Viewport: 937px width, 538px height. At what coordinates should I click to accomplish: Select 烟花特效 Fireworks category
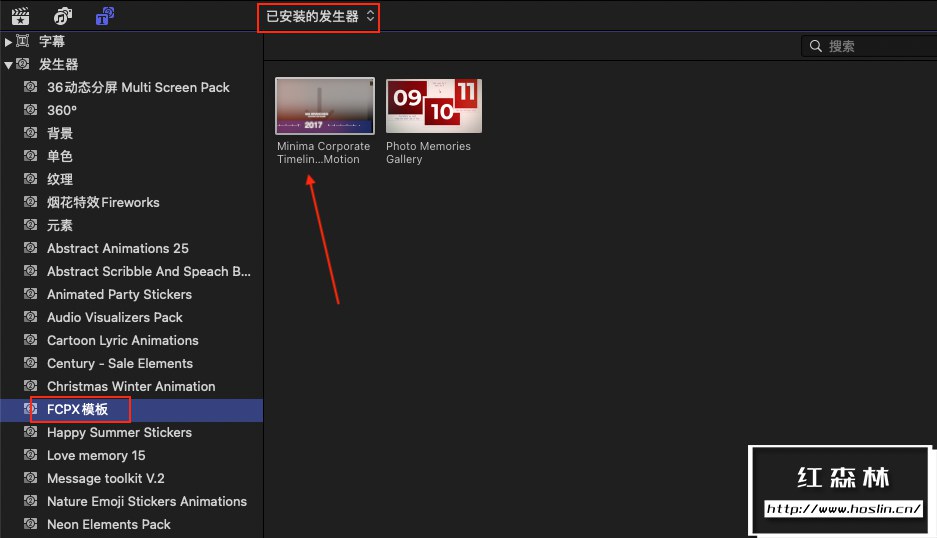103,203
